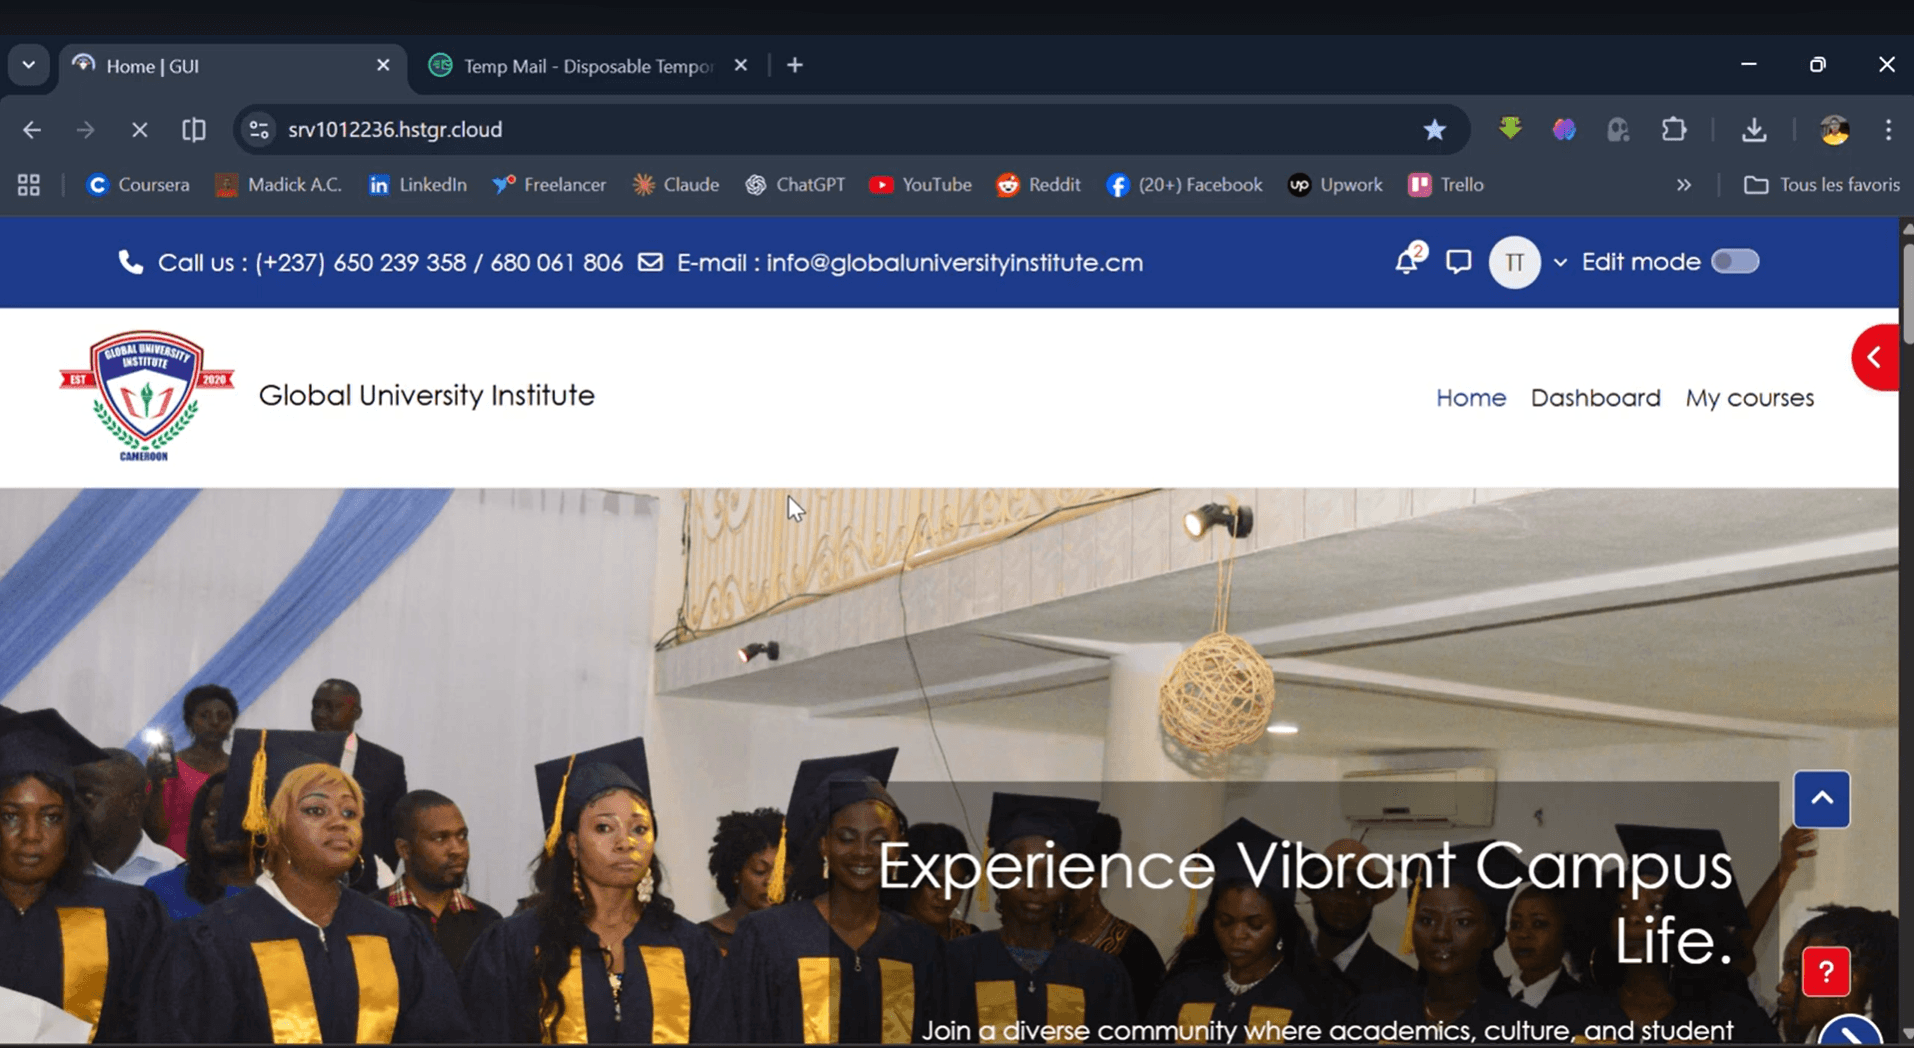Open the notifications bell icon
The width and height of the screenshot is (1914, 1048).
click(x=1407, y=262)
